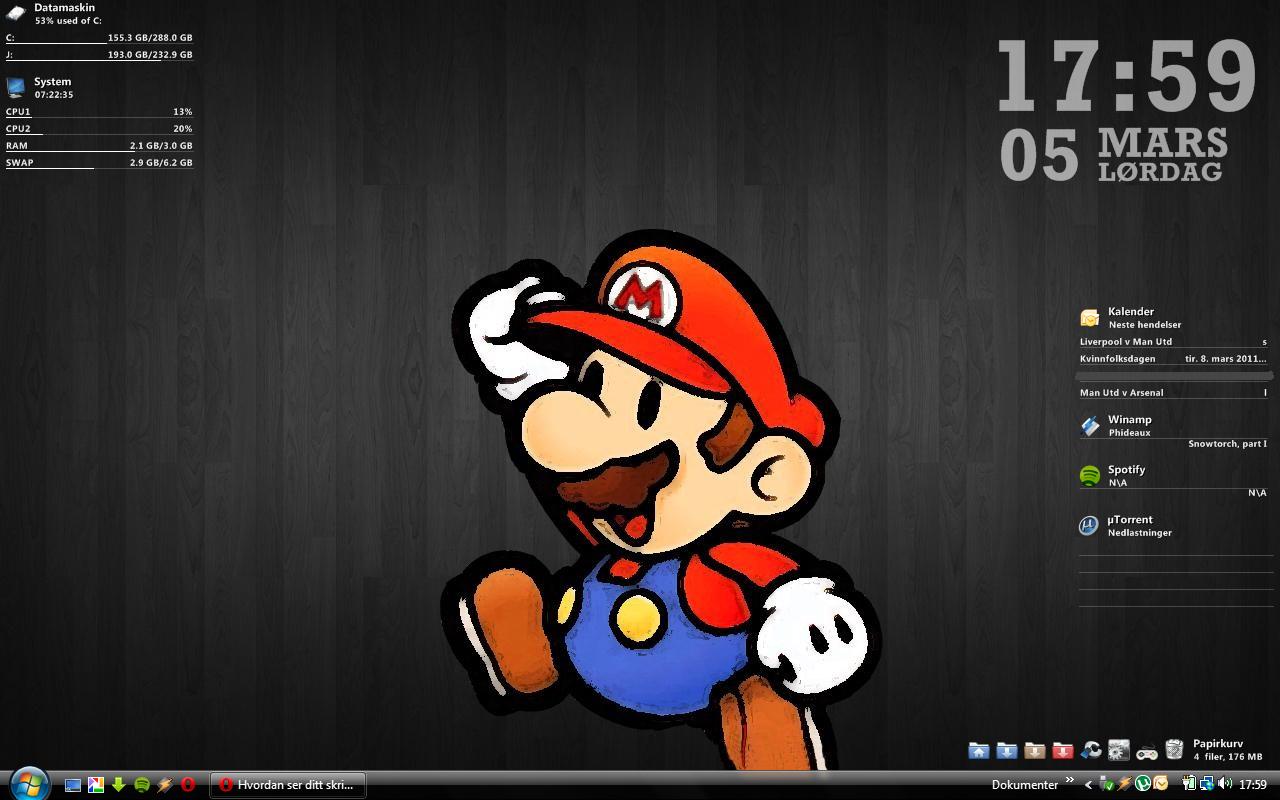Click the Show Desktop quick launch icon
The image size is (1280, 800).
[x=73, y=785]
